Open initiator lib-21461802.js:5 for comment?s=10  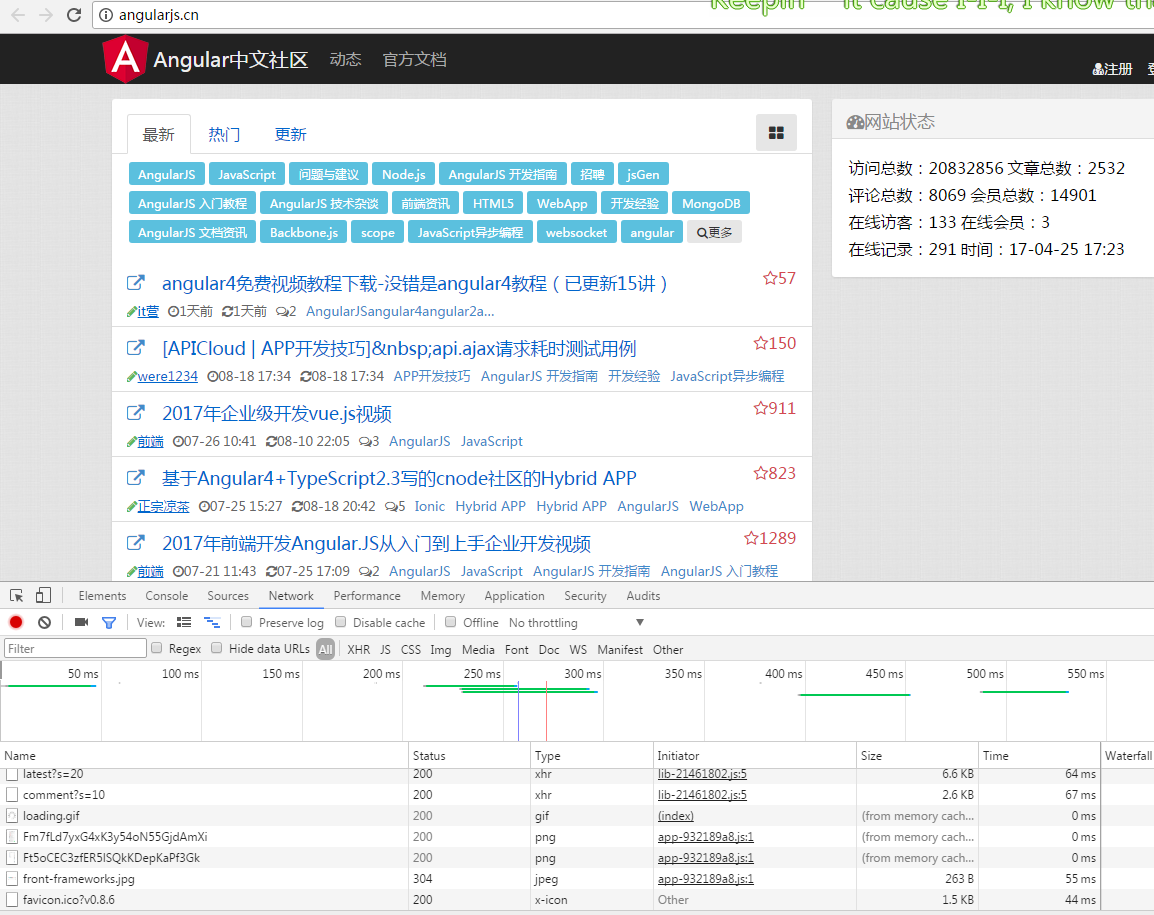[x=702, y=795]
